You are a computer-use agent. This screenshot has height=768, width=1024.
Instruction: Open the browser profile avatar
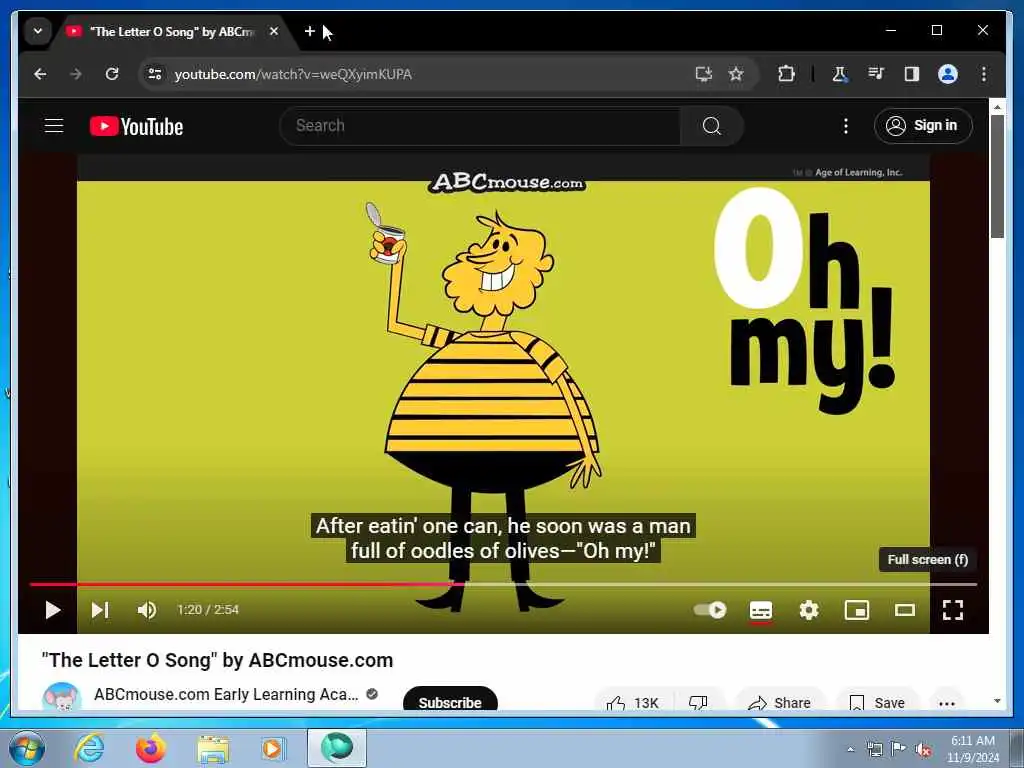coord(948,74)
